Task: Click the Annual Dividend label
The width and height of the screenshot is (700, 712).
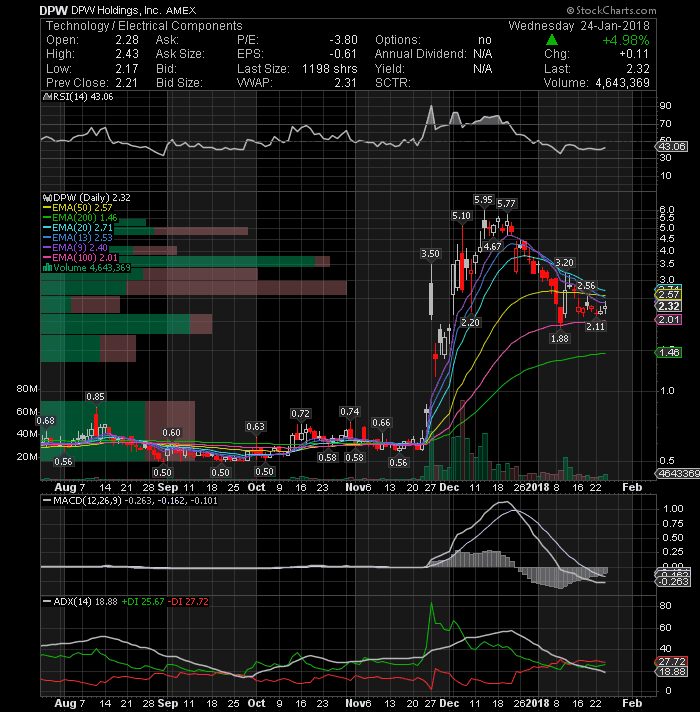Action: click(x=420, y=54)
